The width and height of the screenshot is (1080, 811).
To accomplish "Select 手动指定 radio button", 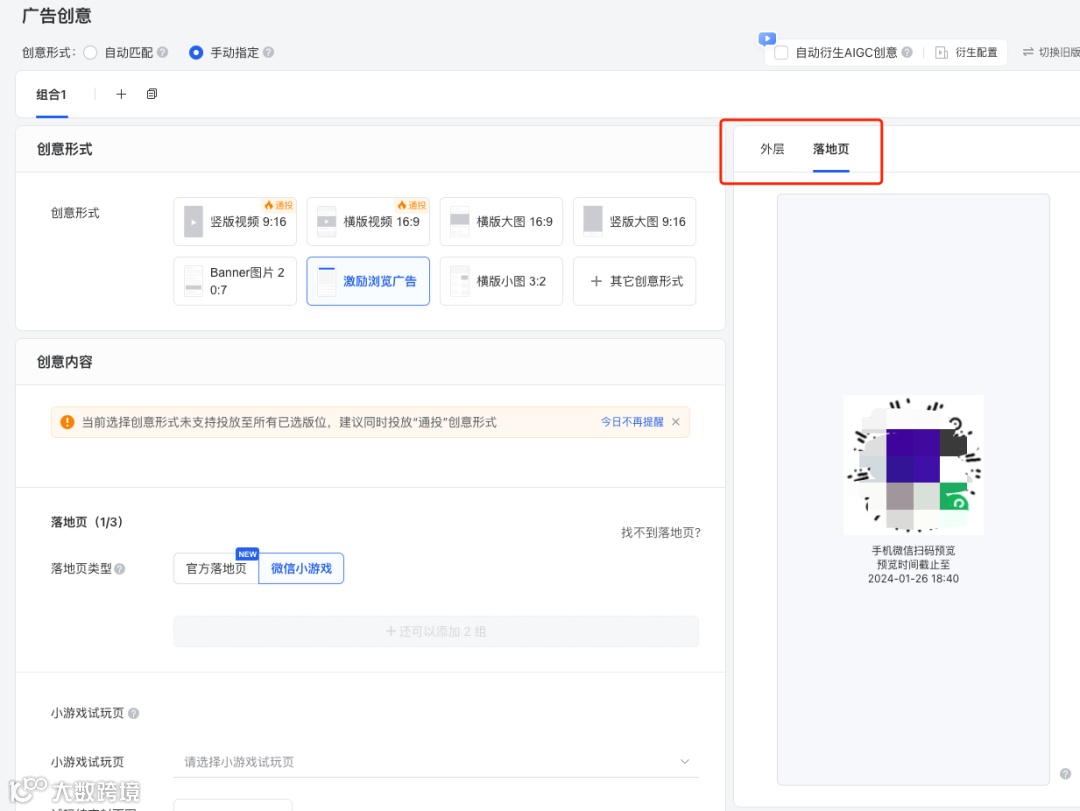I will point(196,52).
